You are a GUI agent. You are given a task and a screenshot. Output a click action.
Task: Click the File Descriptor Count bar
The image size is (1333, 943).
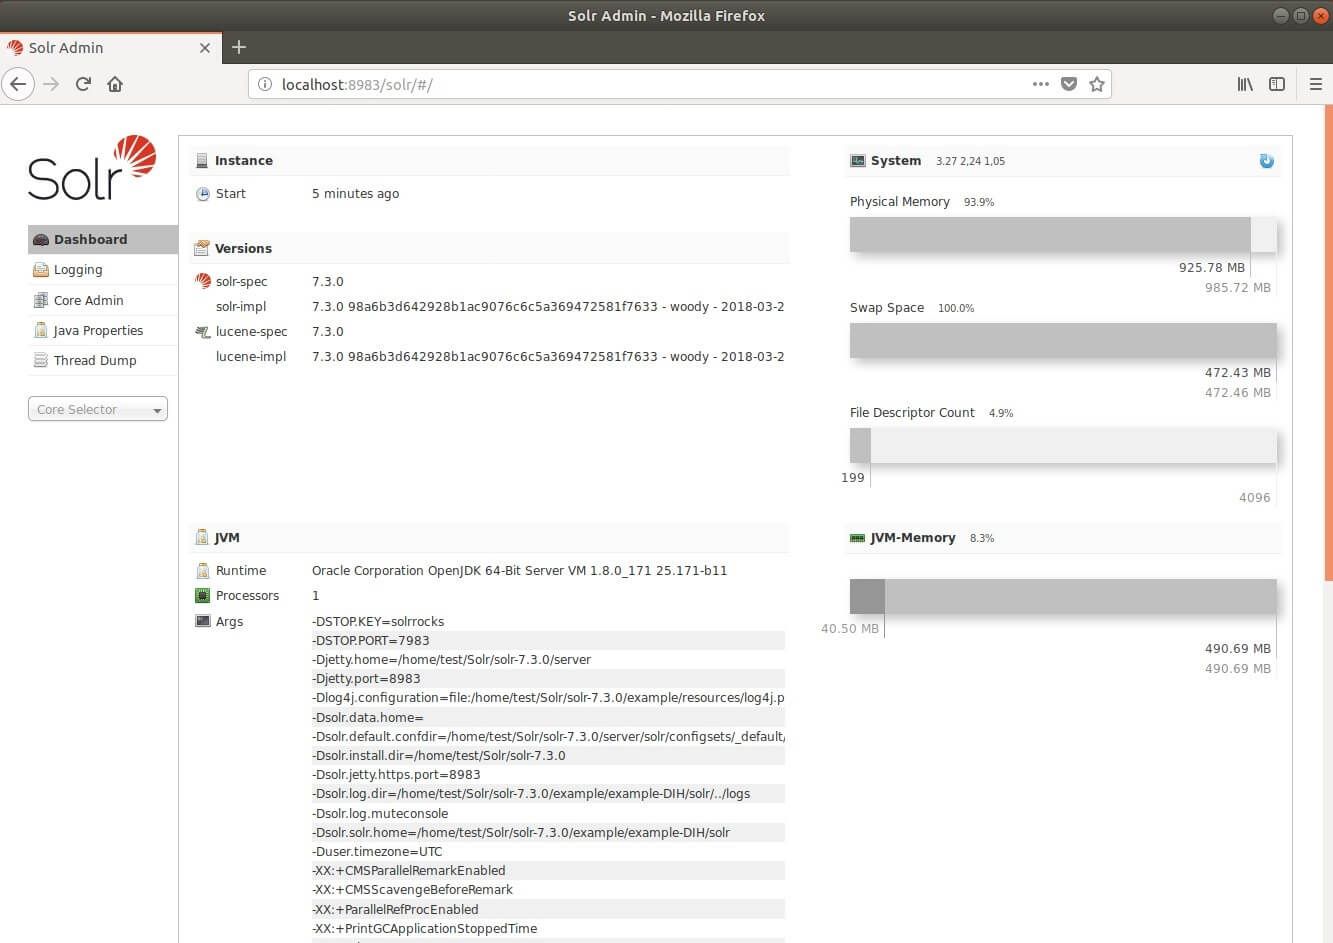pos(1063,446)
